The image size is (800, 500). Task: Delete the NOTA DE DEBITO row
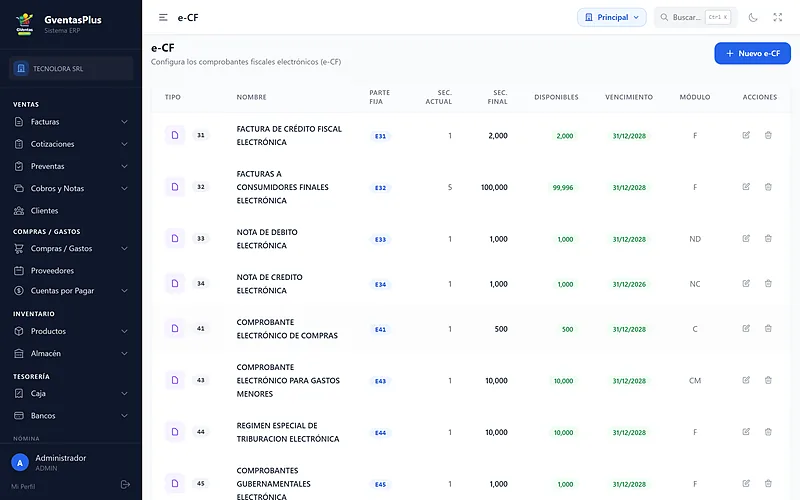point(768,238)
